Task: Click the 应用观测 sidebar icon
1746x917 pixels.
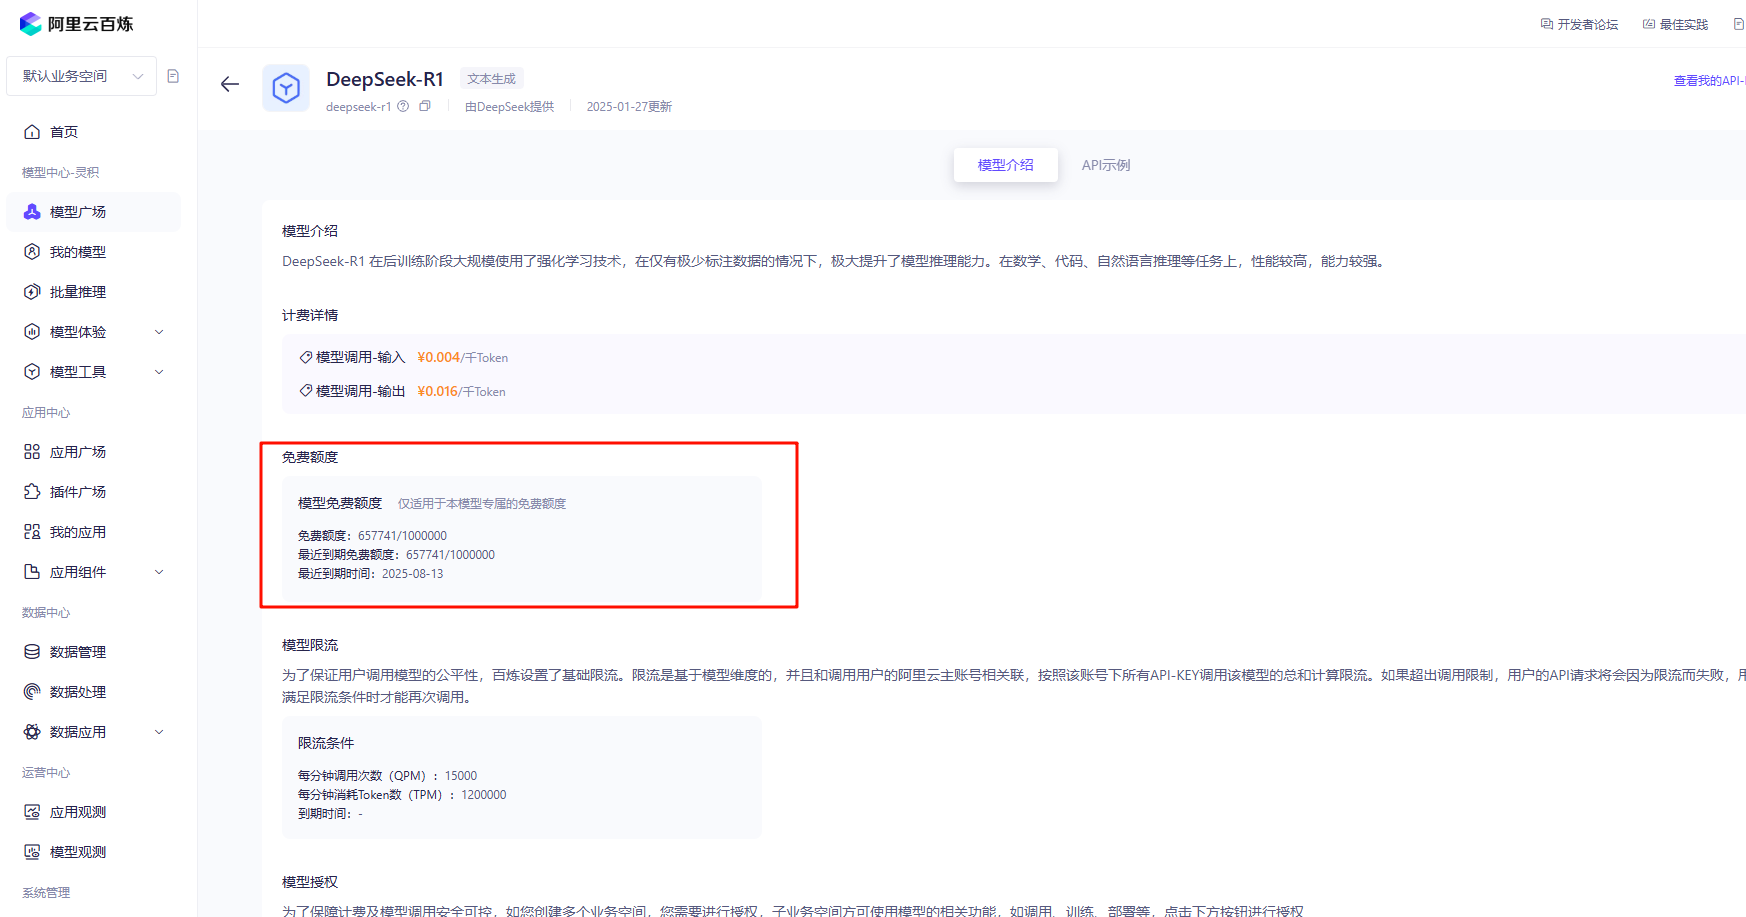Action: coord(32,812)
